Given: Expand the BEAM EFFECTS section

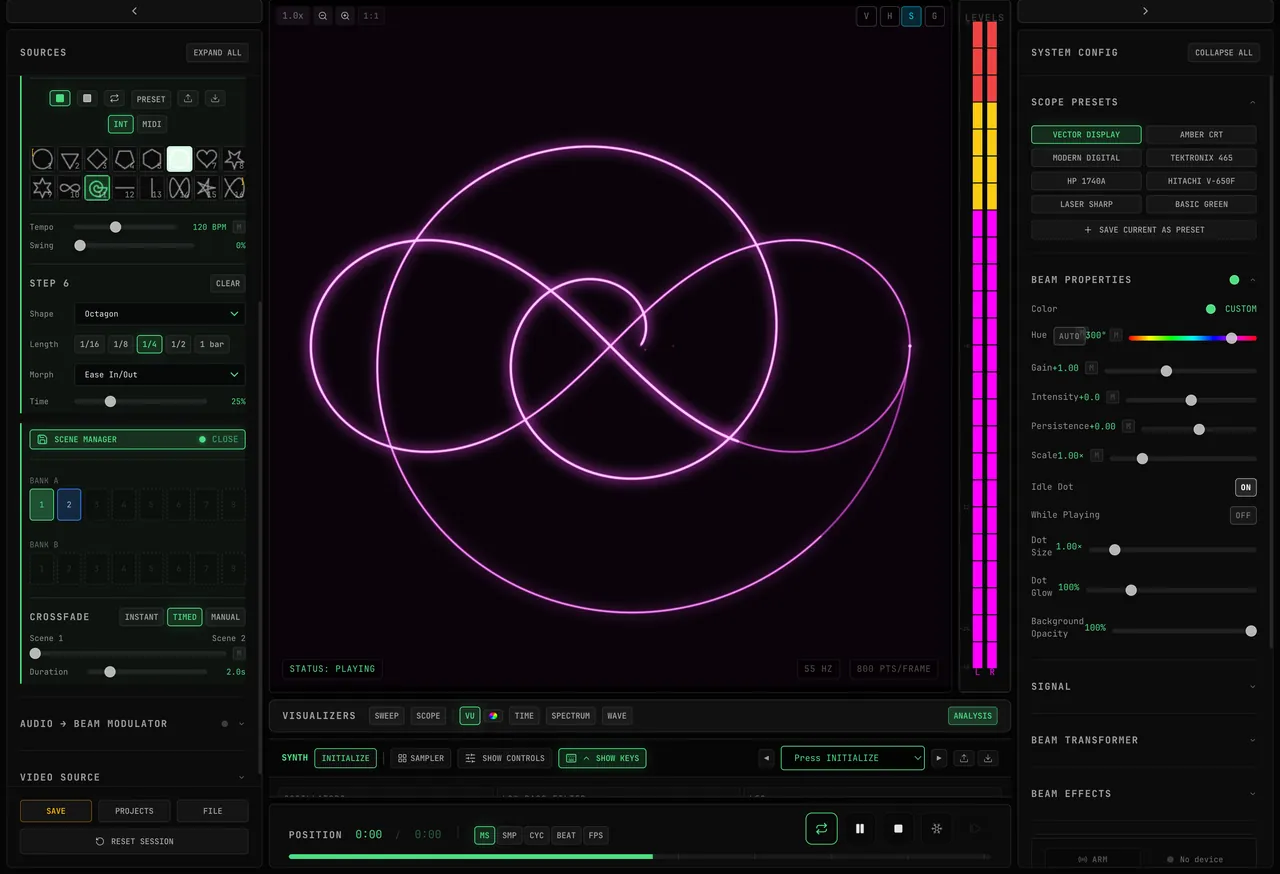Looking at the screenshot, I should click(x=1144, y=794).
